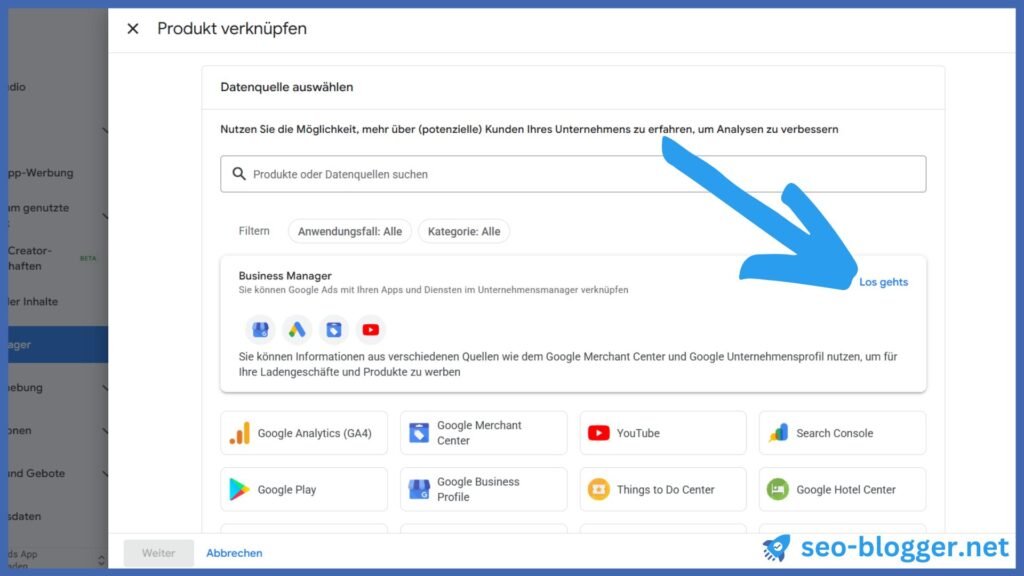Select the Google Business Profile card

click(x=483, y=489)
